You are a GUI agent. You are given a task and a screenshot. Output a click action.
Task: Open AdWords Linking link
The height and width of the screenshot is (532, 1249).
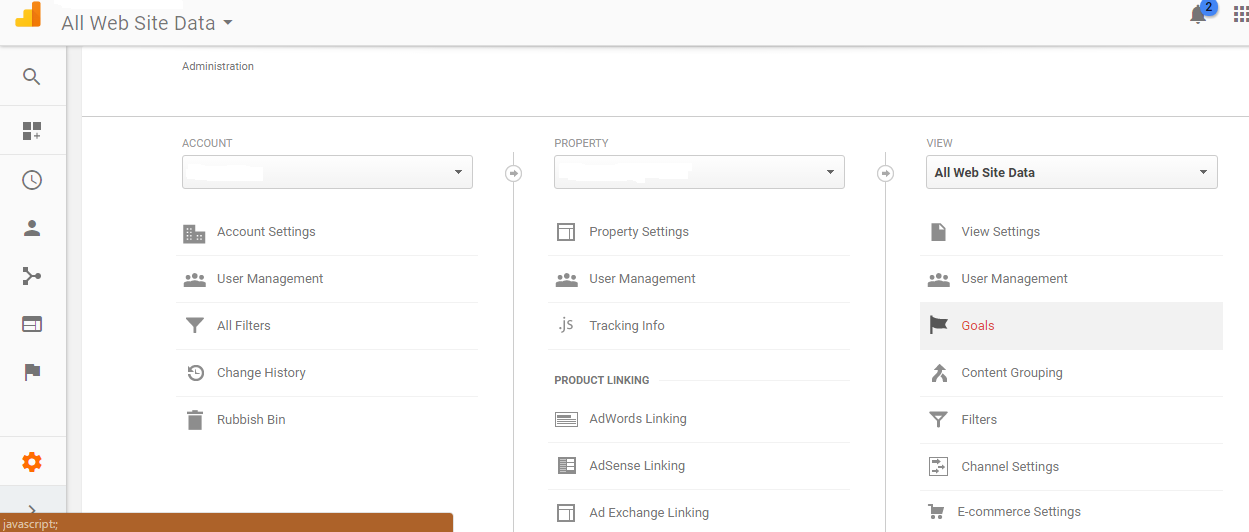point(637,419)
